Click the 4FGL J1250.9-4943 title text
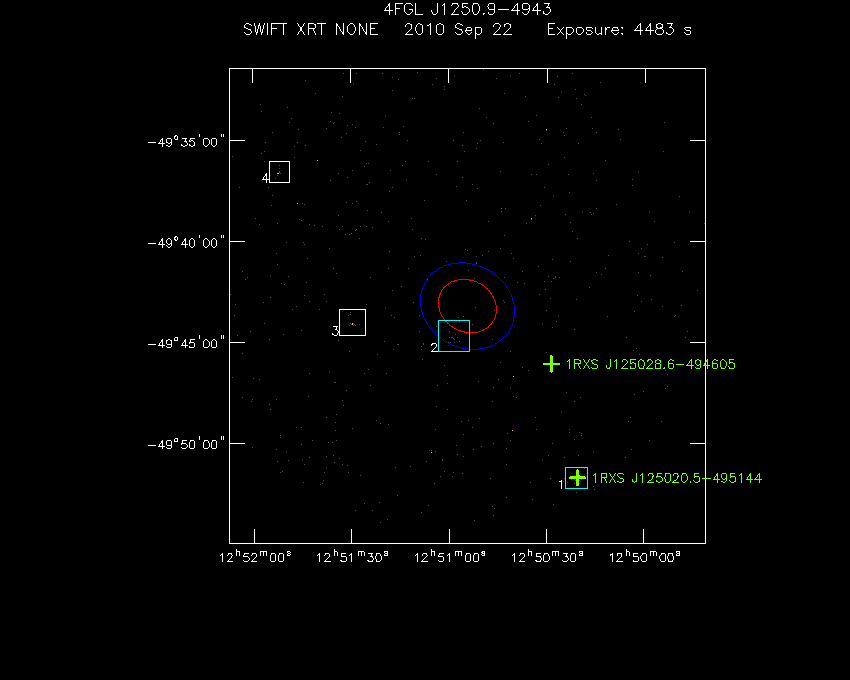Image resolution: width=850 pixels, height=680 pixels. coord(467,9)
